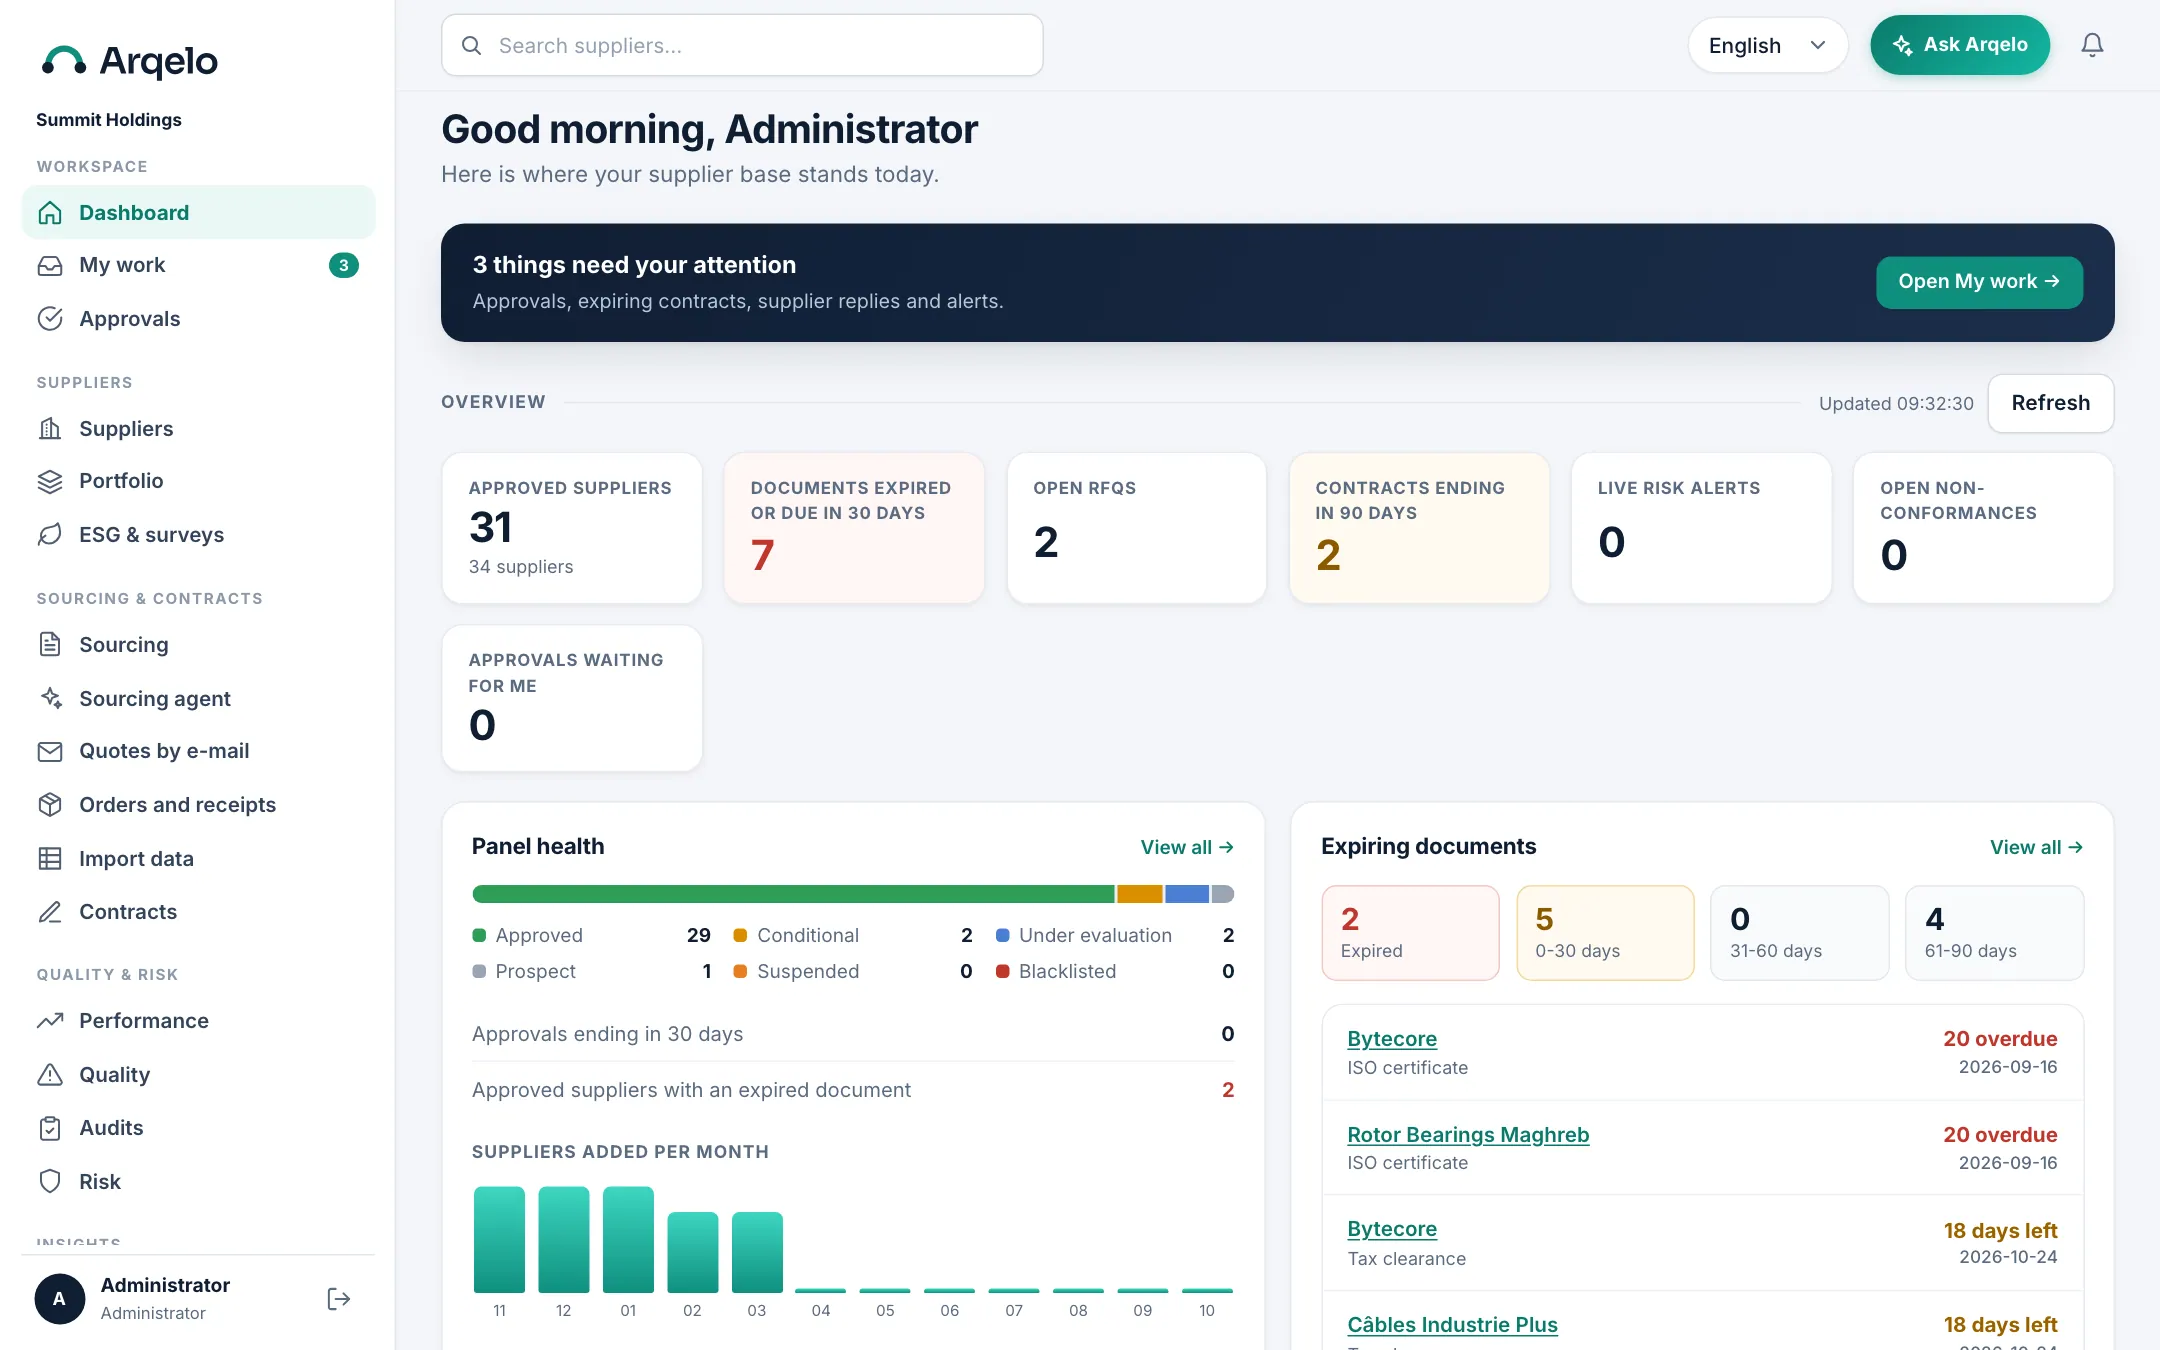Click the Arqelo logo

[x=130, y=61]
